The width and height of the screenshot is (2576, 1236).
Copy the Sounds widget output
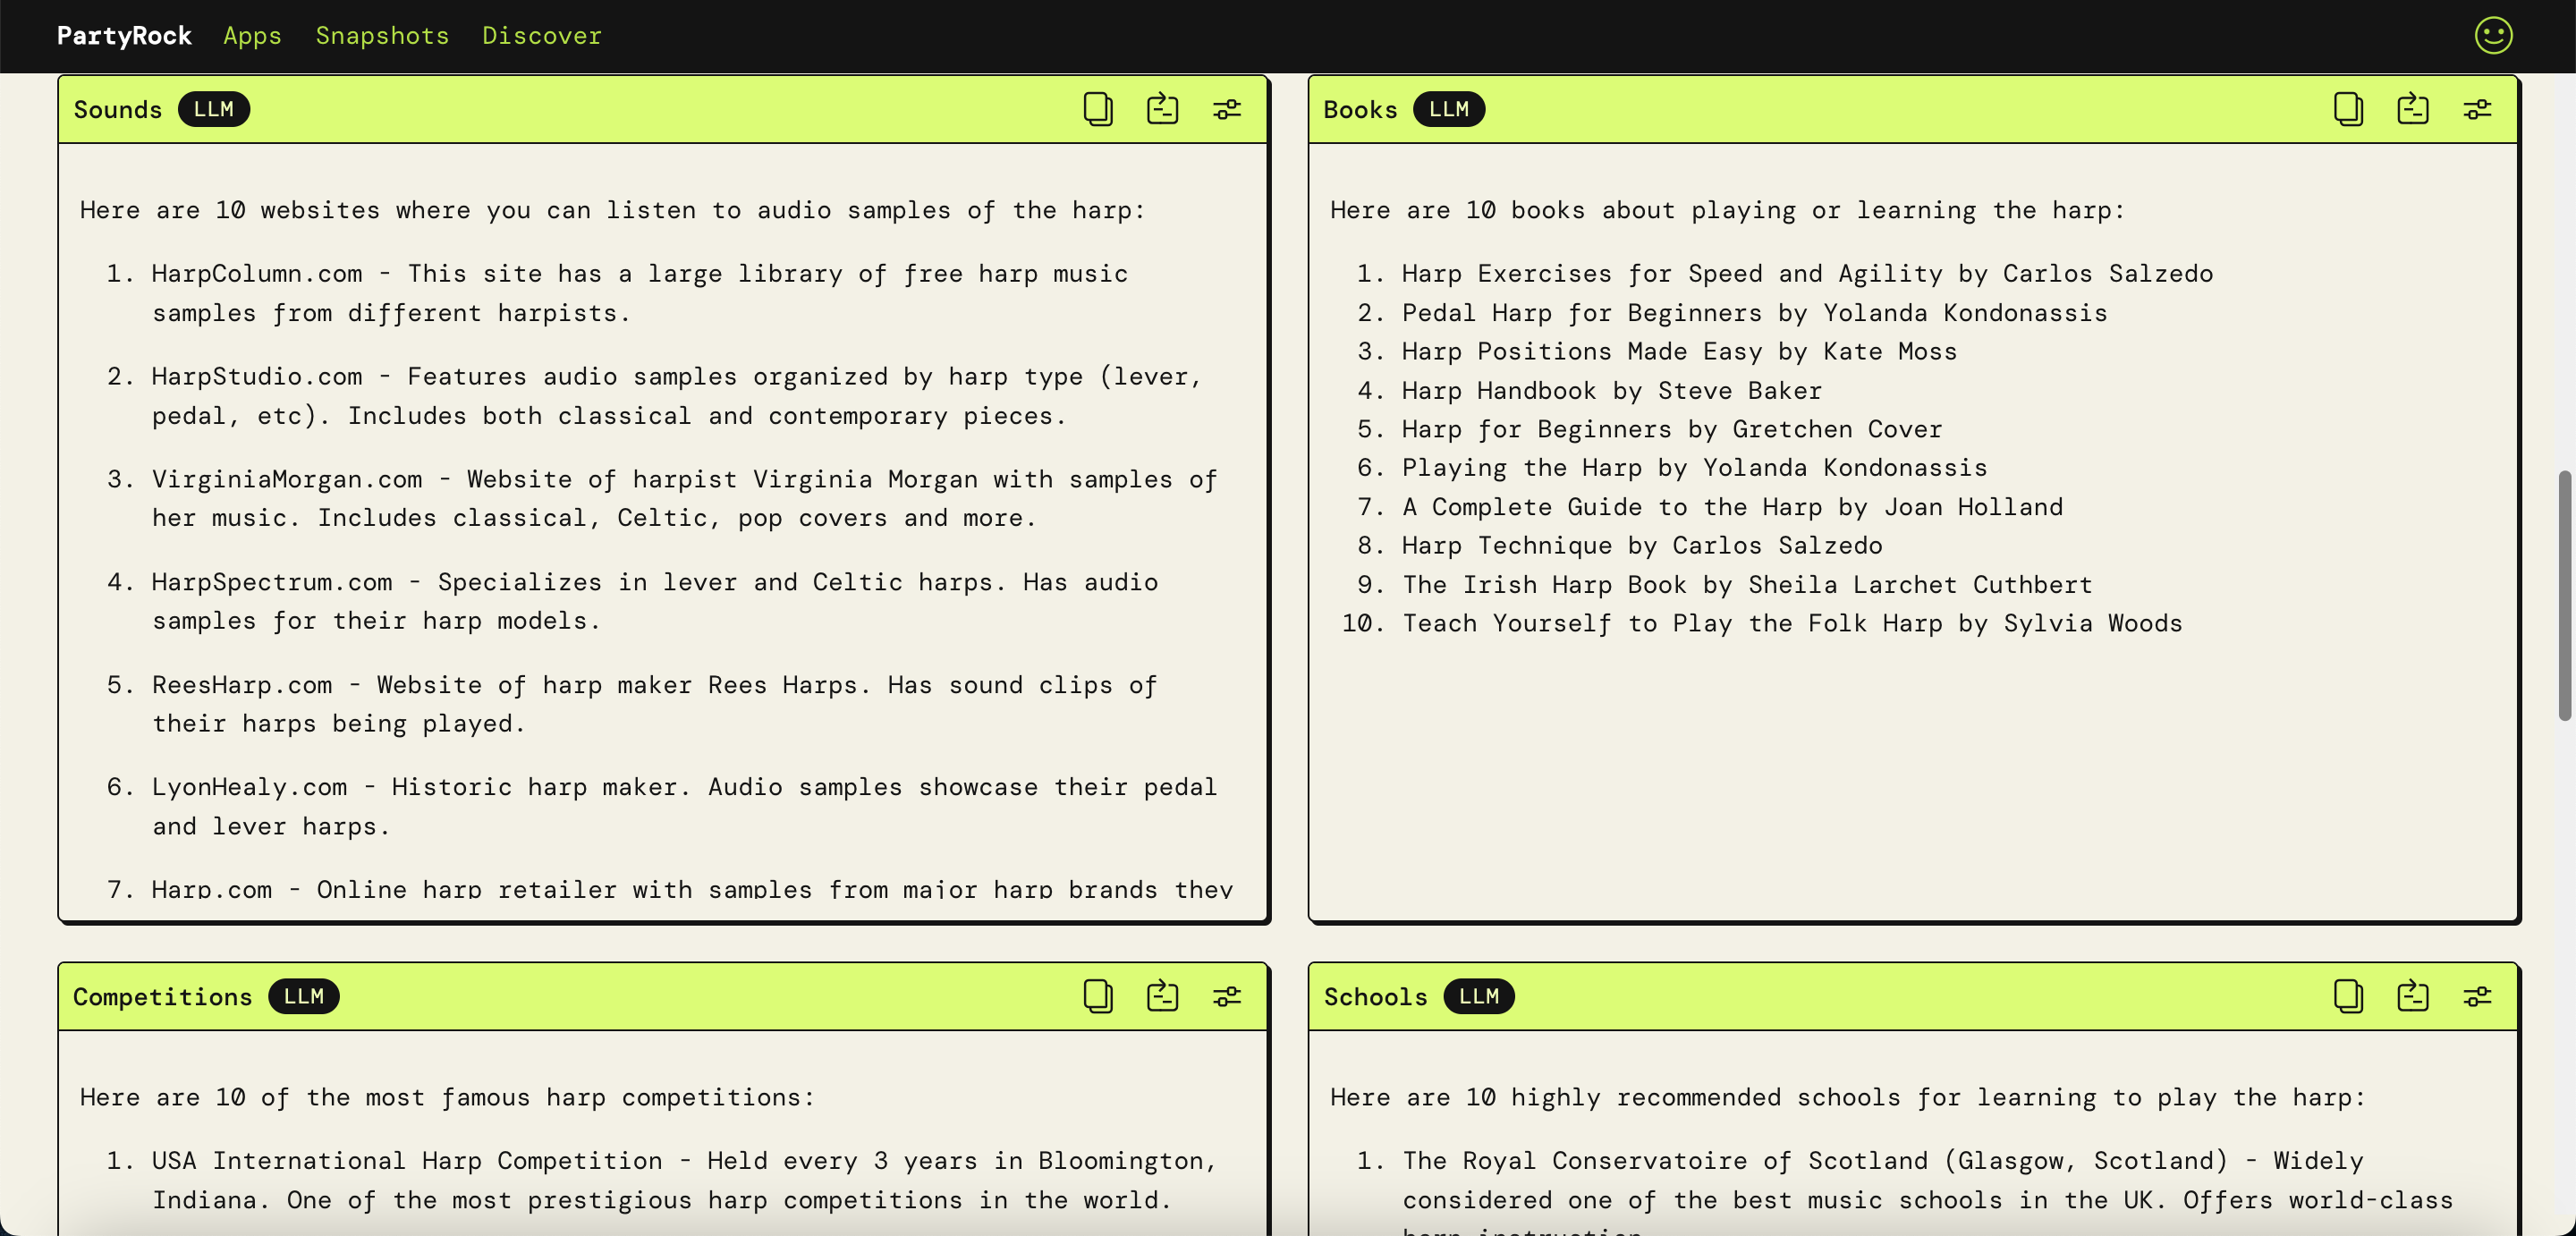[1097, 109]
